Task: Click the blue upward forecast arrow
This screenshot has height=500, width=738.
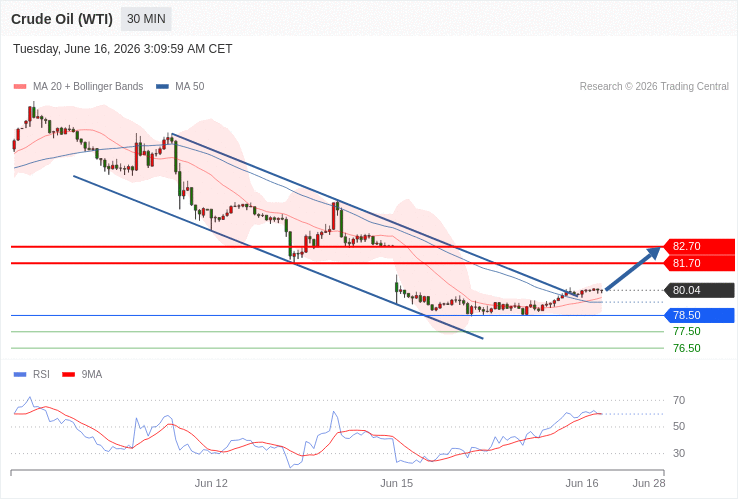Action: pyautogui.click(x=633, y=268)
